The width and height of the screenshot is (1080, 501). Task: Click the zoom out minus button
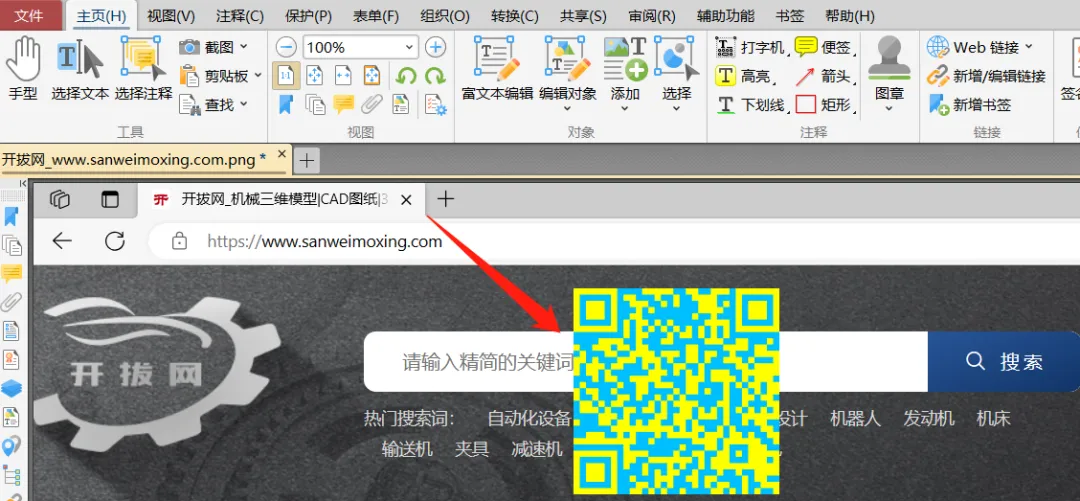287,48
